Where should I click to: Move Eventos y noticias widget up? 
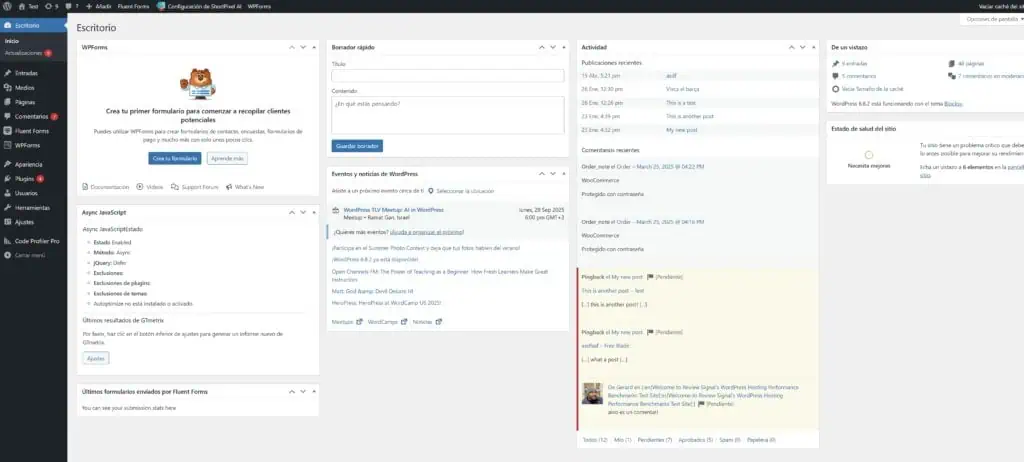point(541,174)
